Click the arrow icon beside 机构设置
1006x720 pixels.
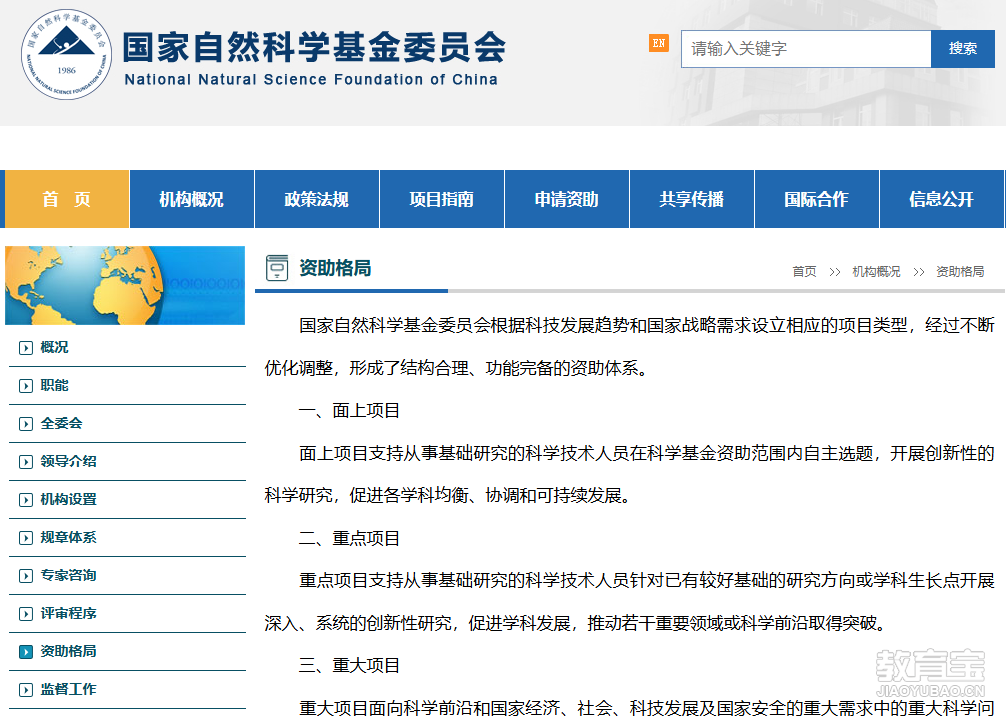point(26,500)
